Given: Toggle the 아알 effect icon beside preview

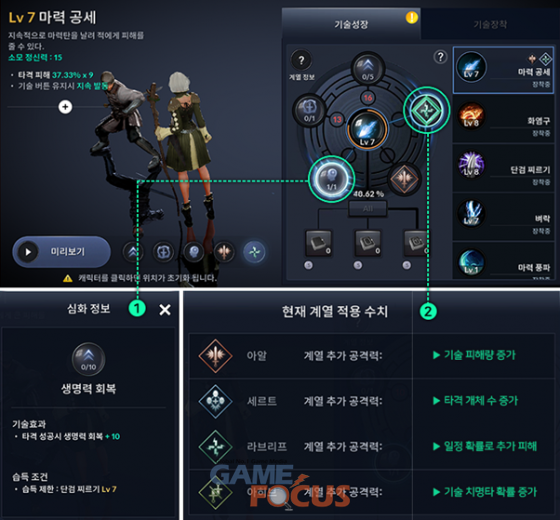Looking at the screenshot, I should (224, 252).
